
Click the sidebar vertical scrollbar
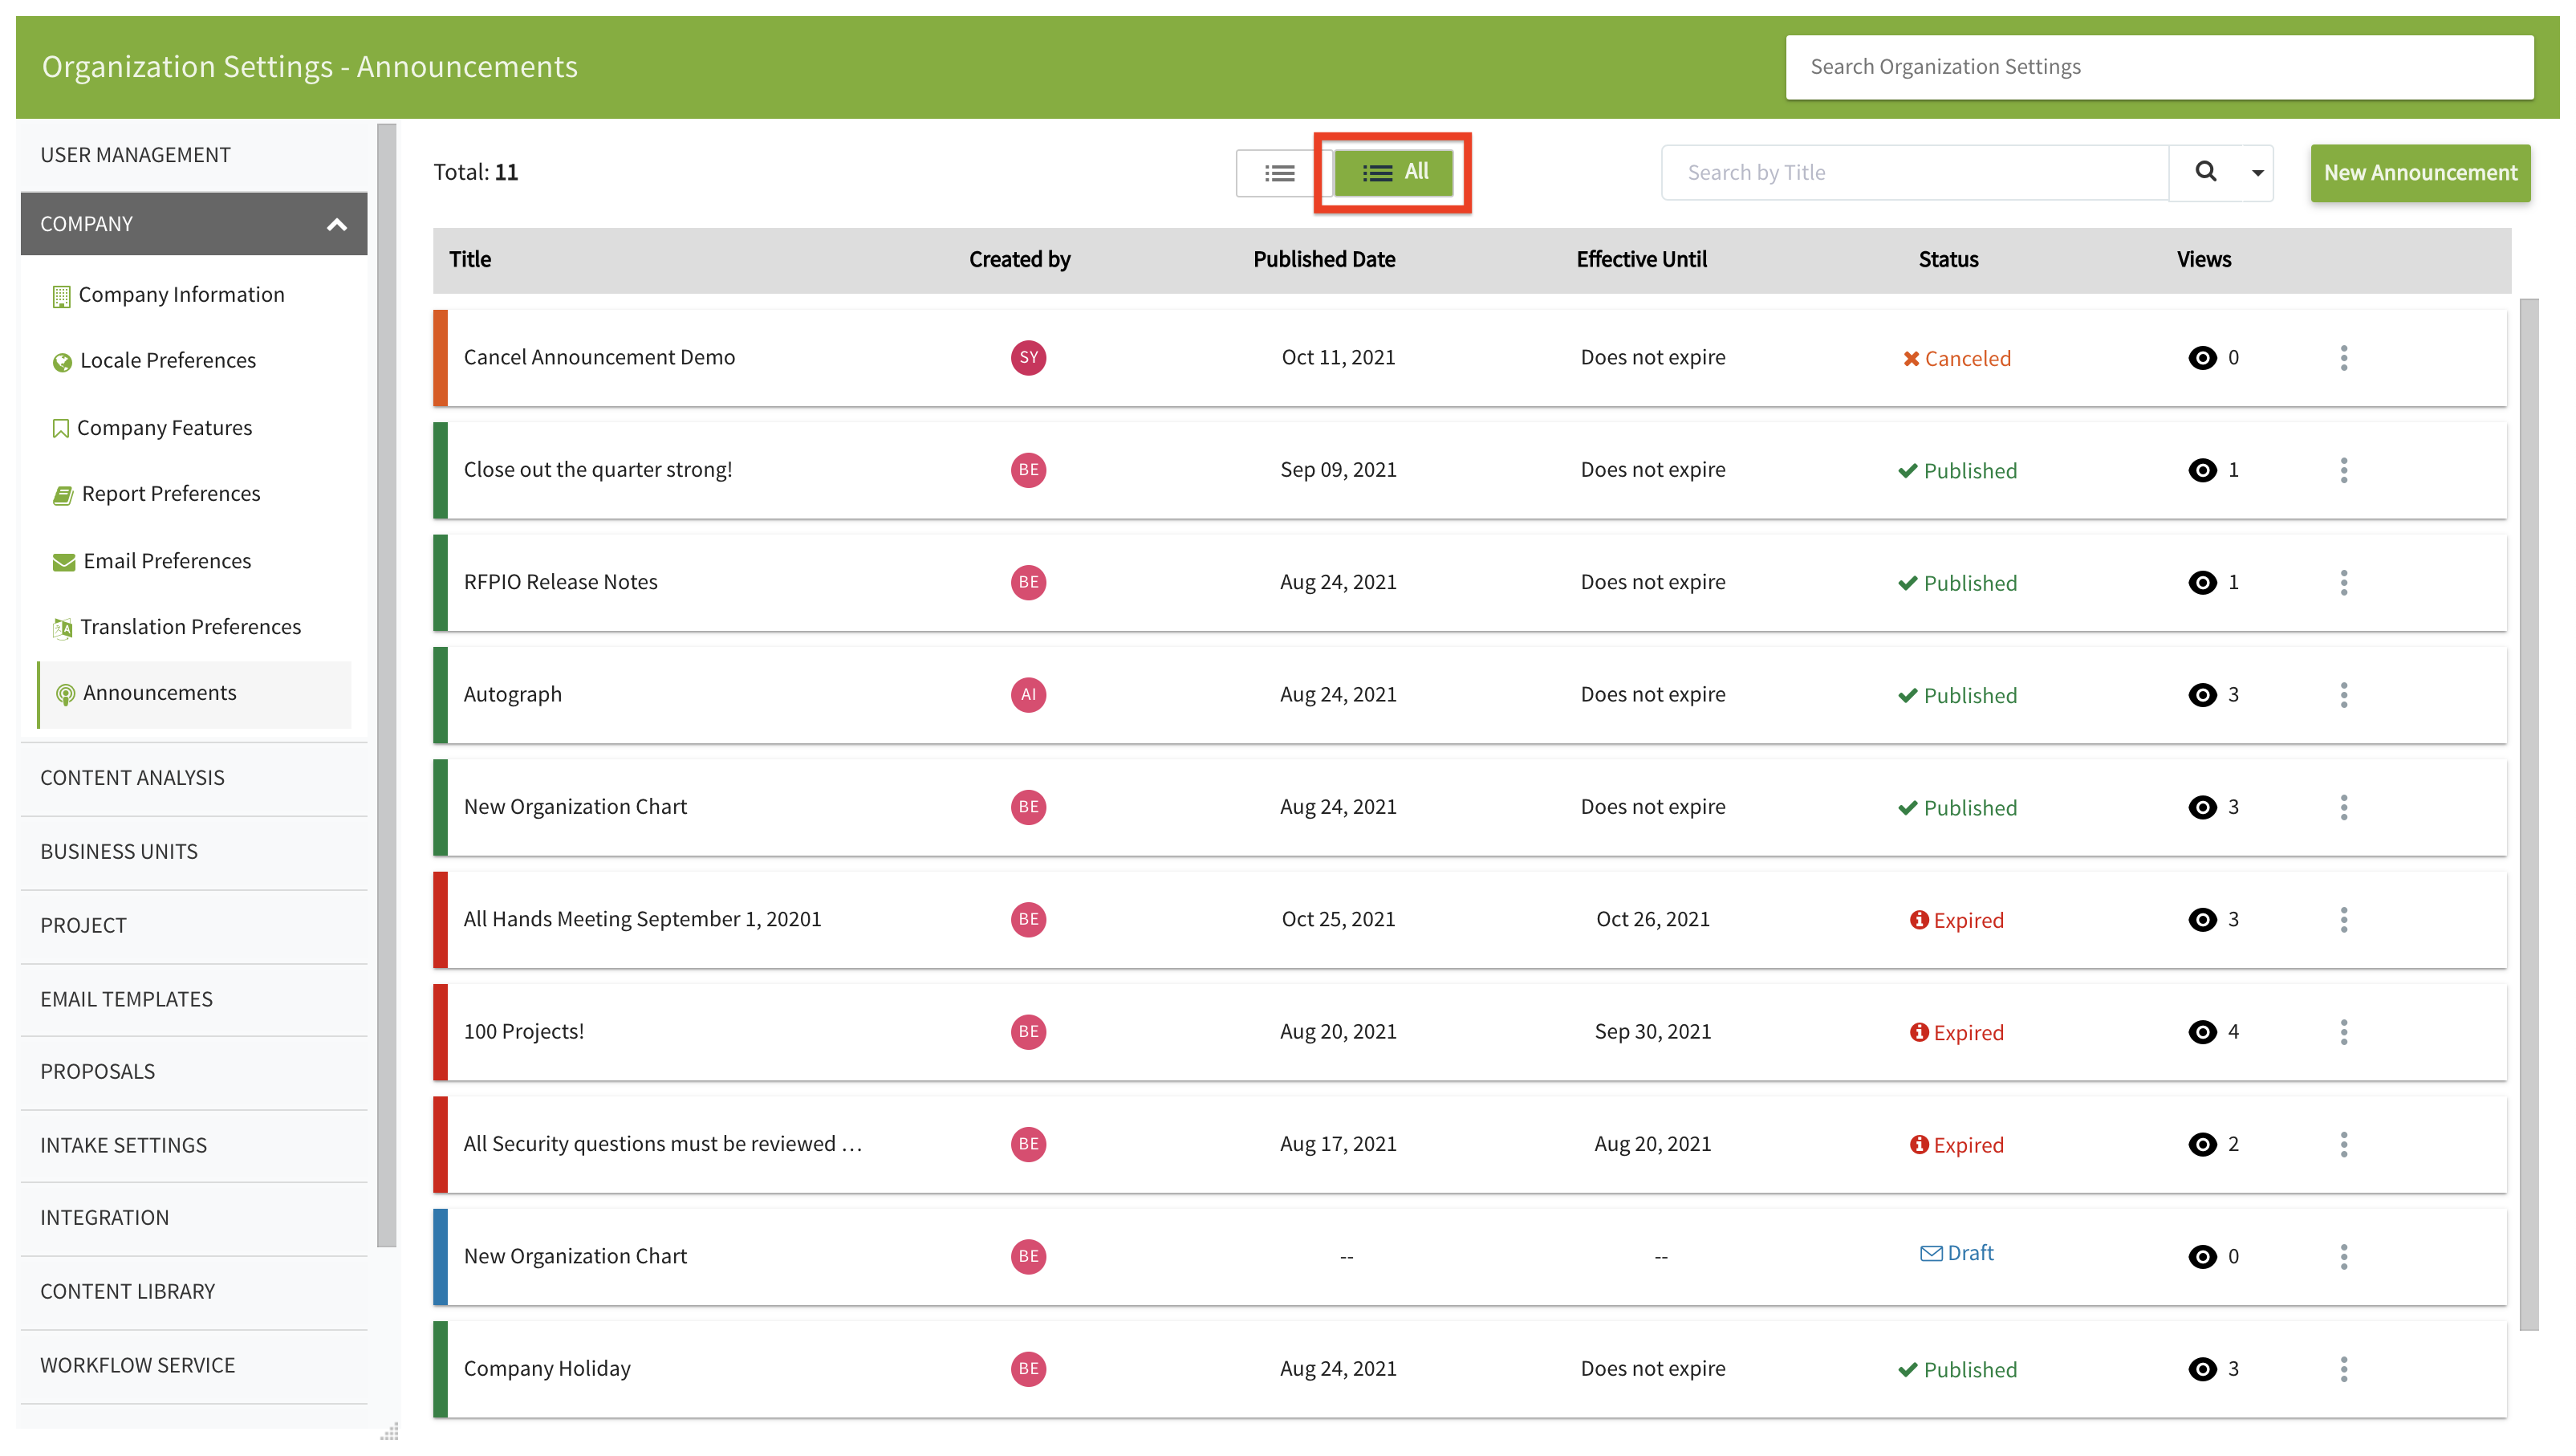coord(387,685)
